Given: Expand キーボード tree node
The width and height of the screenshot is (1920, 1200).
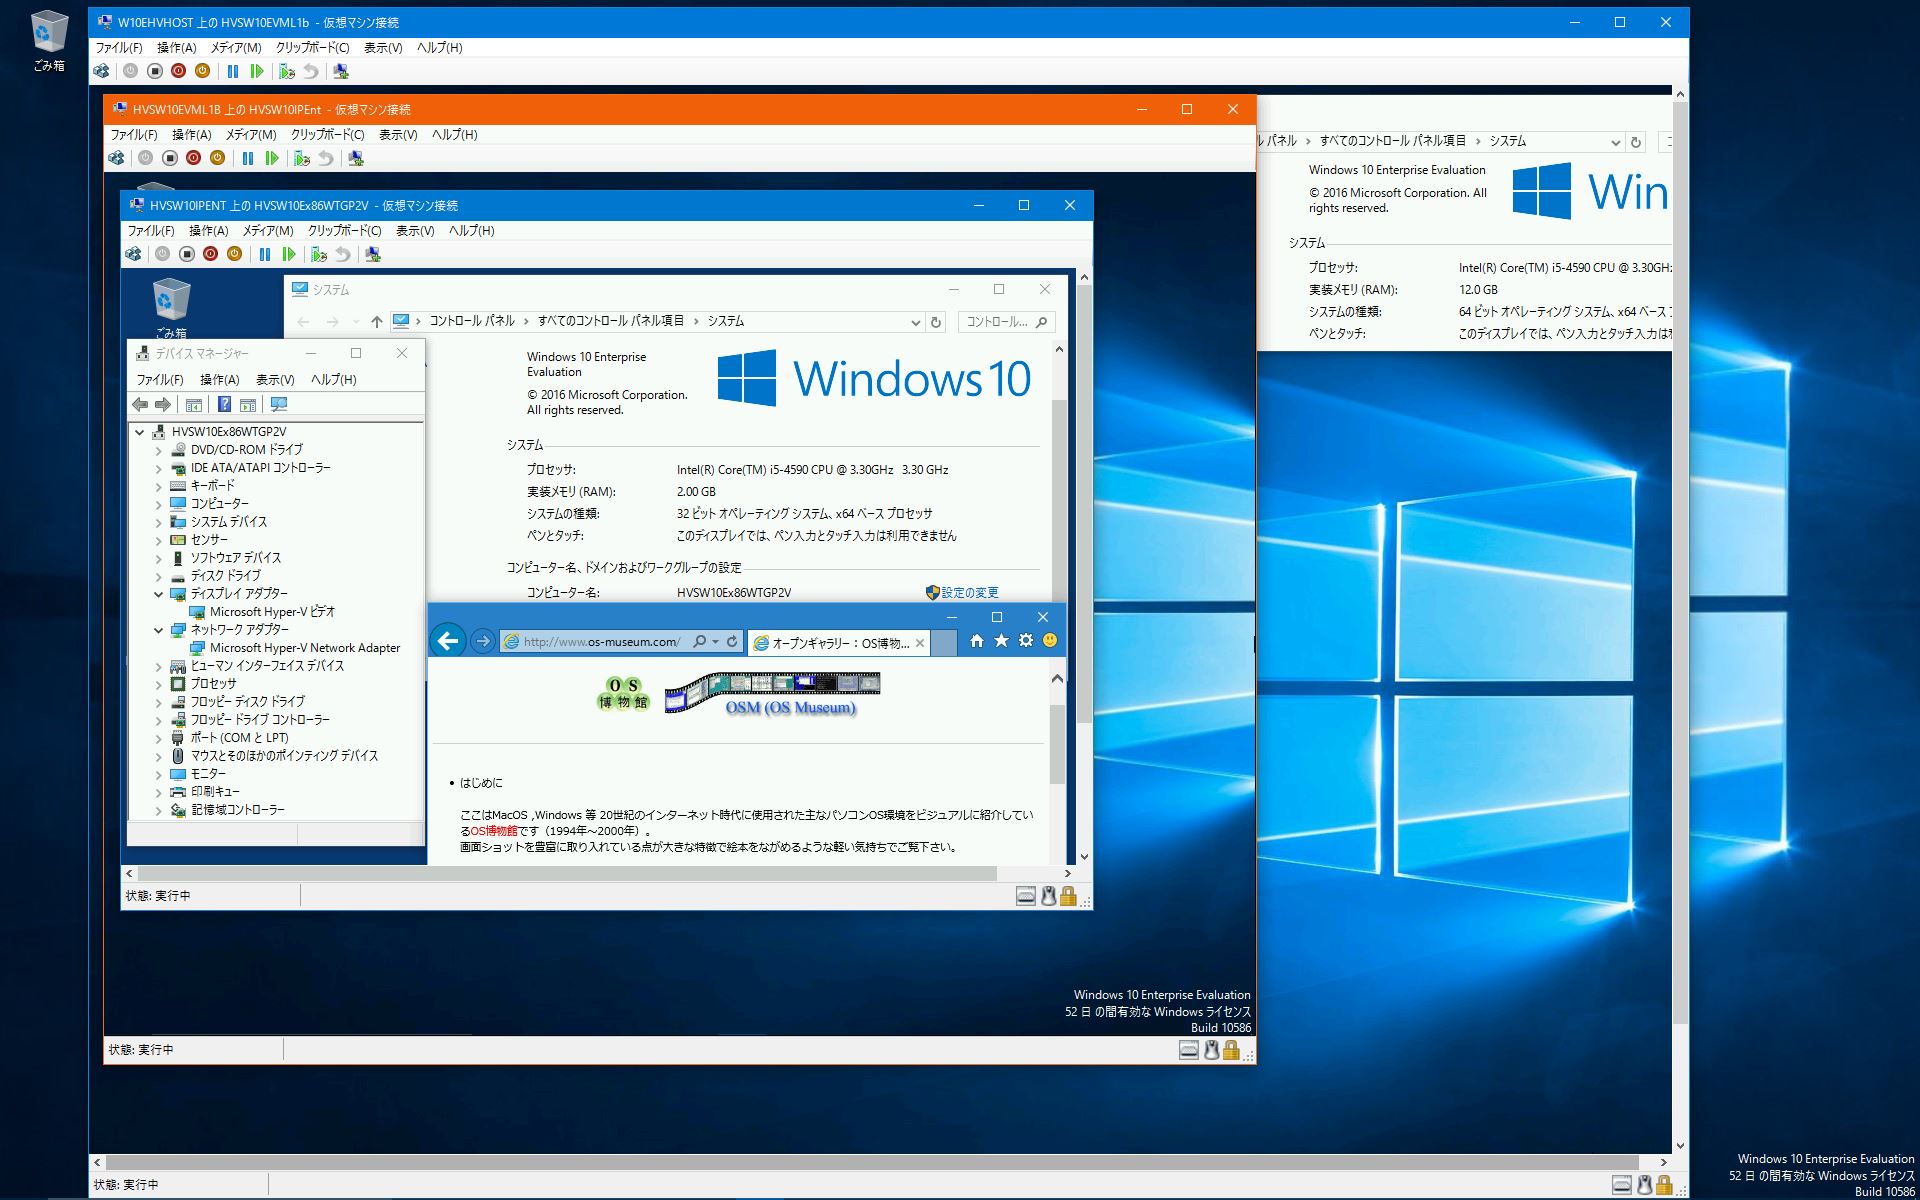Looking at the screenshot, I should pos(158,486).
